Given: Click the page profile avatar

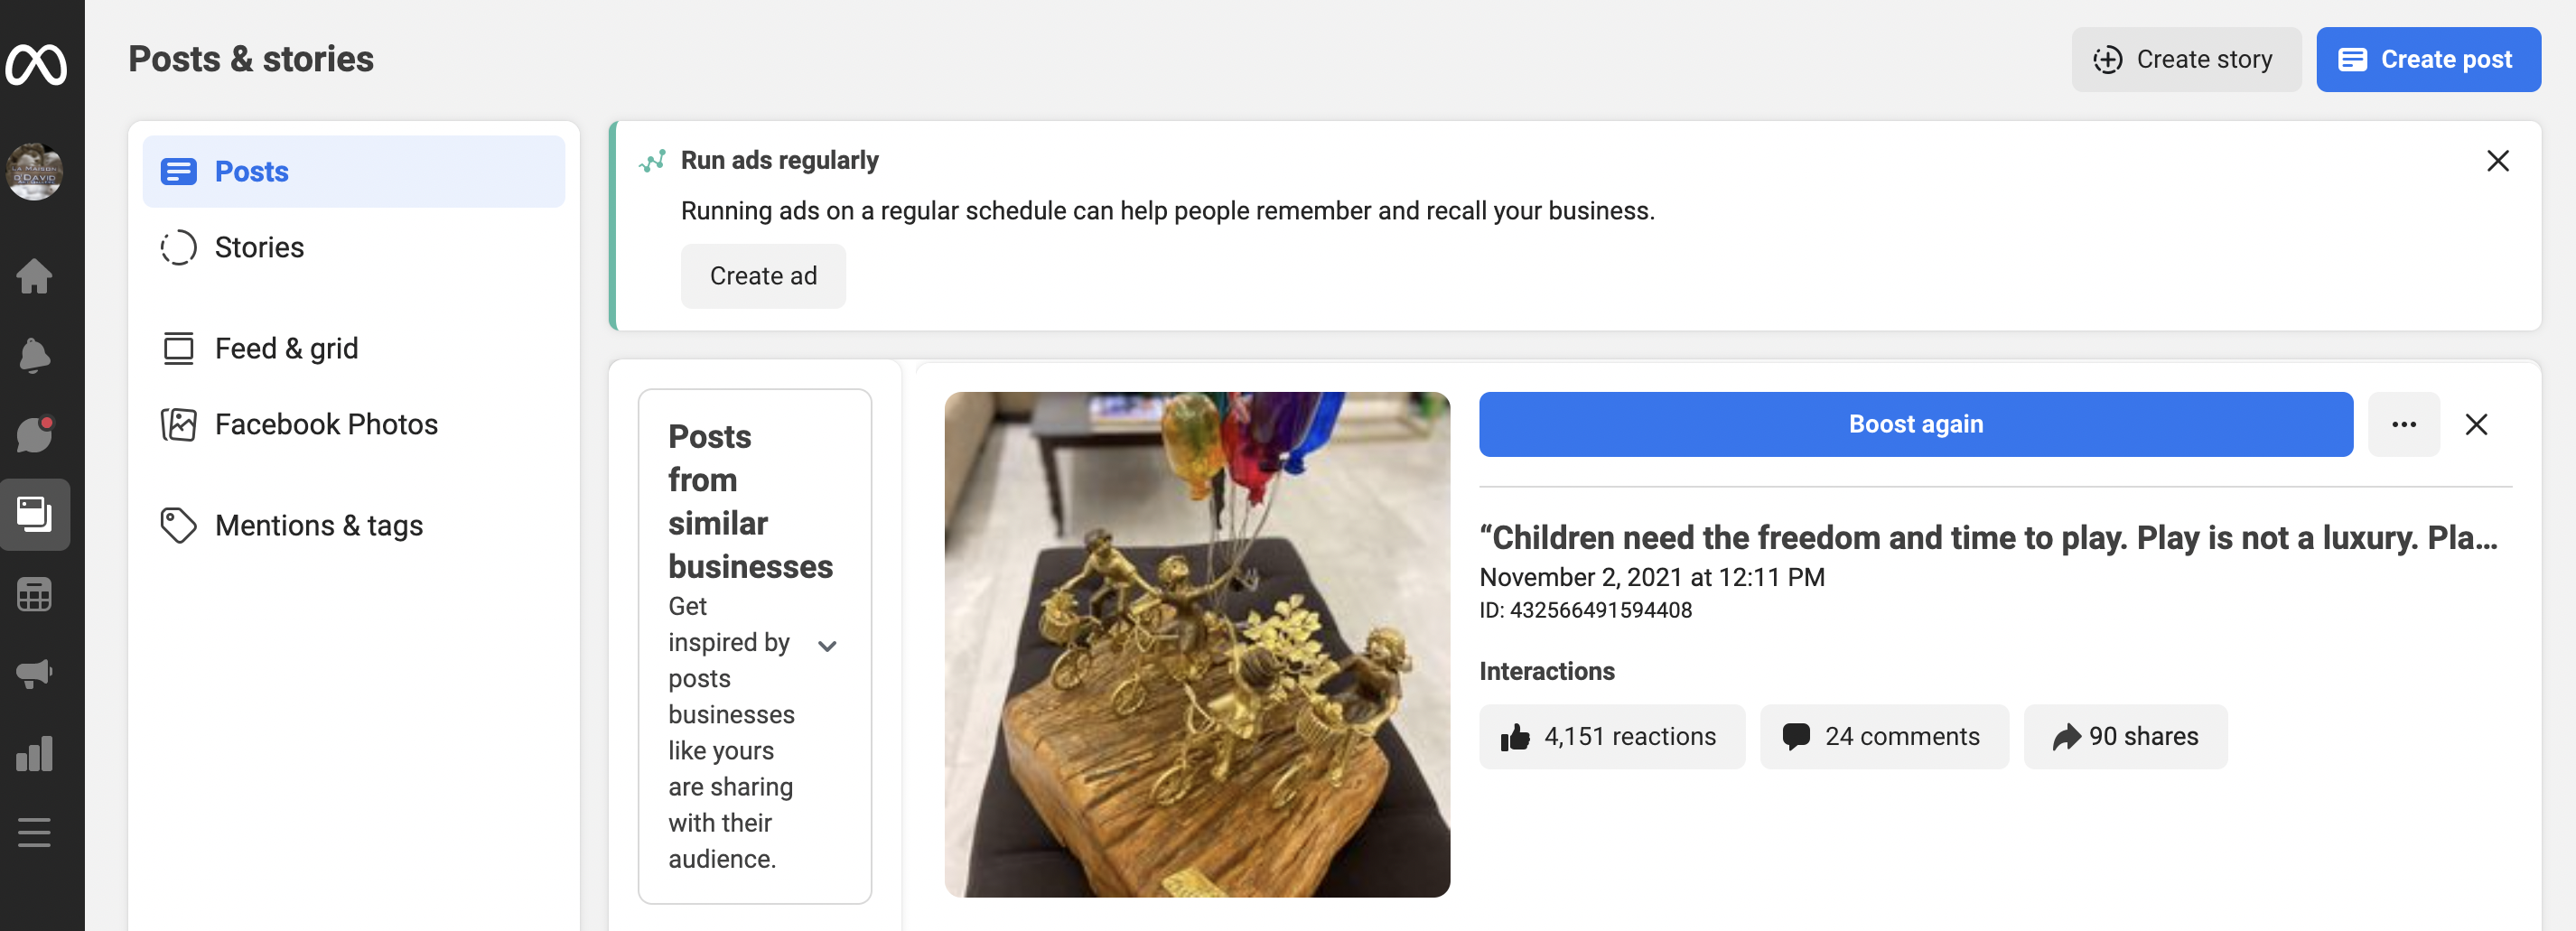Looking at the screenshot, I should [x=34, y=172].
